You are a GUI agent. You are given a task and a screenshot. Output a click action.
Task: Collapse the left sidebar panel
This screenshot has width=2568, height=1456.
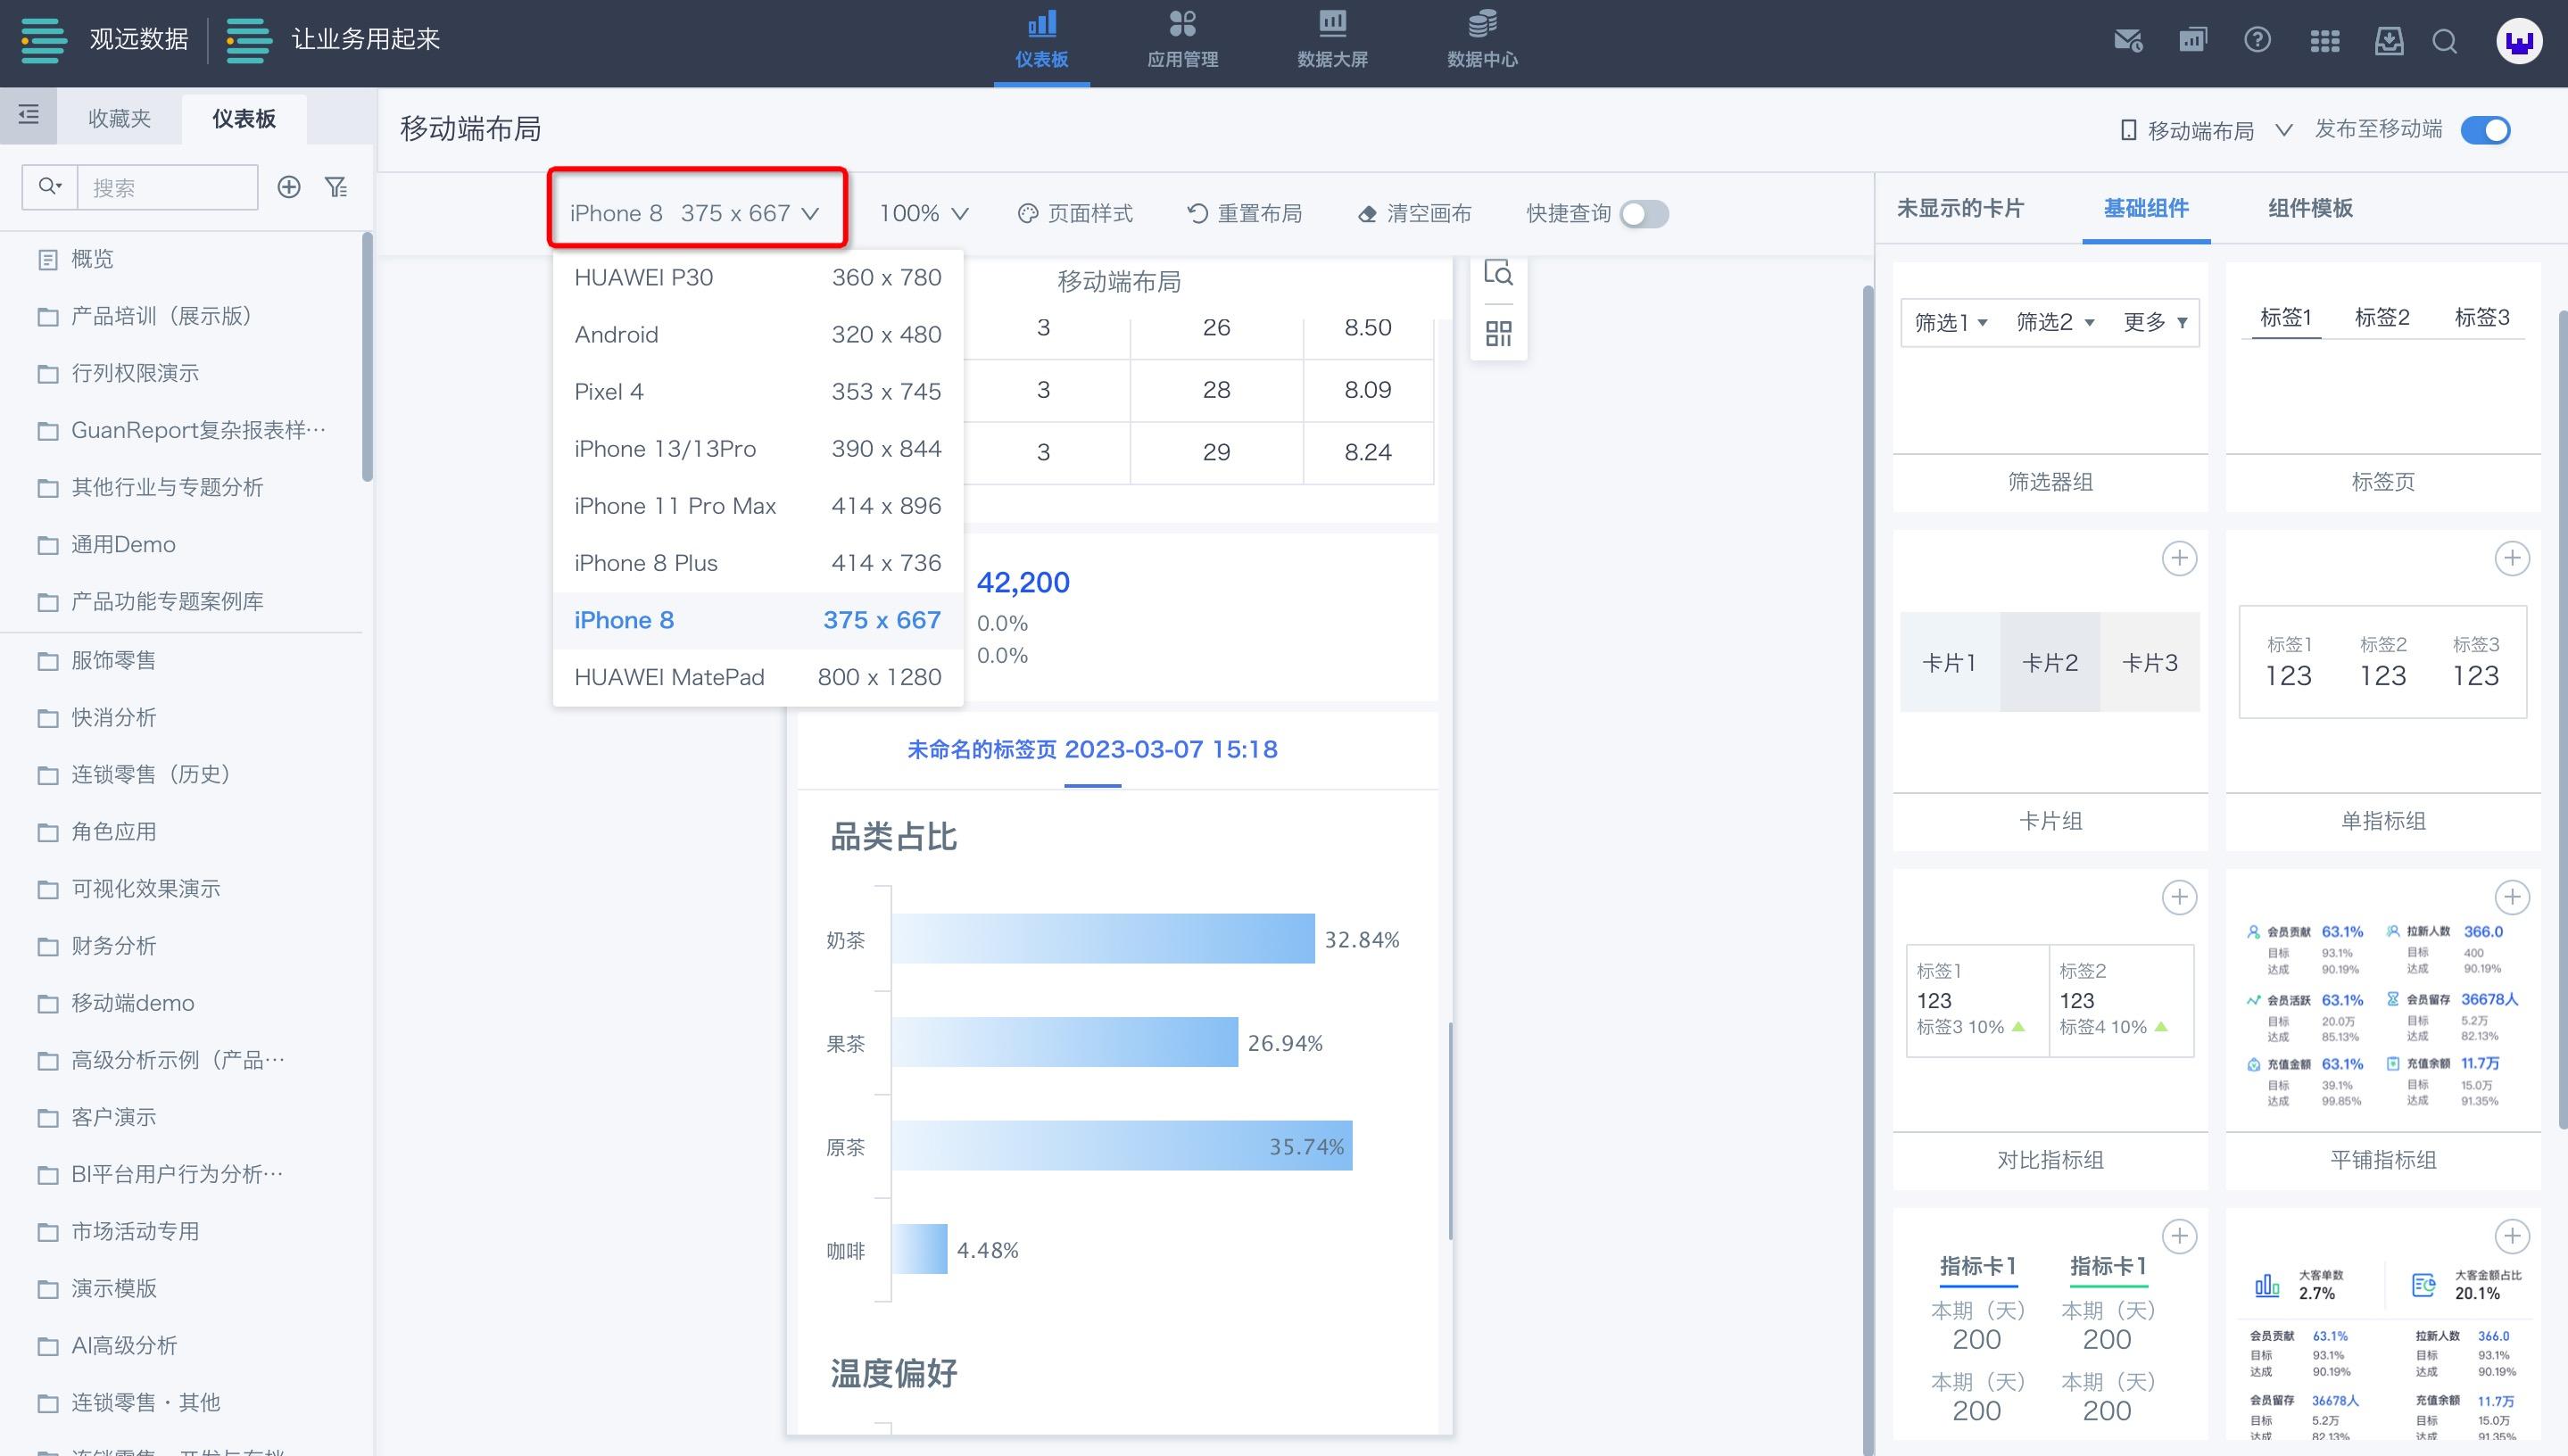pyautogui.click(x=29, y=115)
